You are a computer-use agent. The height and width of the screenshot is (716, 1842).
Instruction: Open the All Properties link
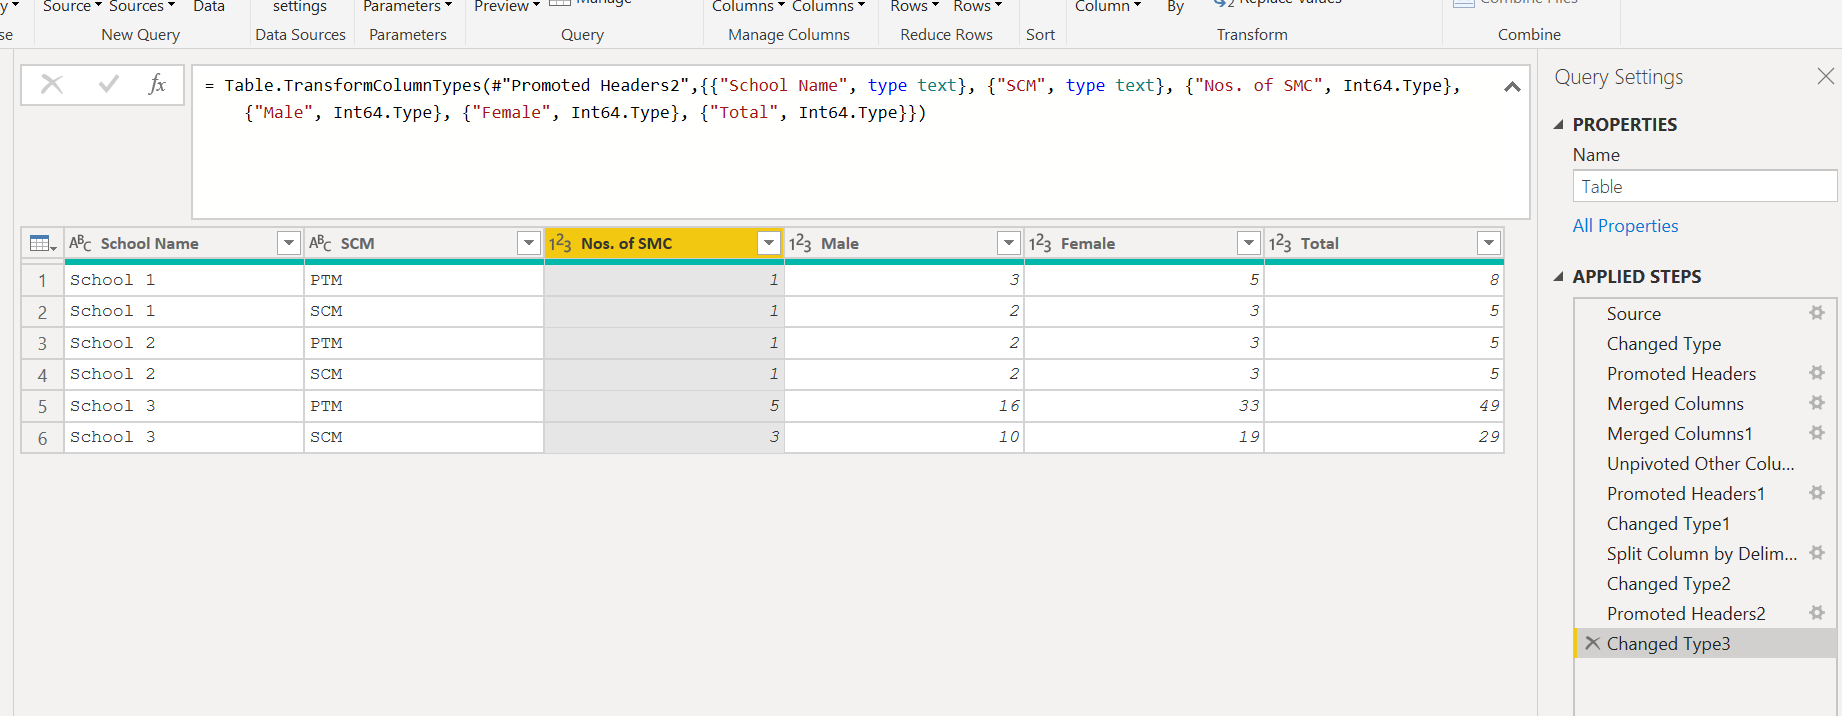coord(1625,226)
